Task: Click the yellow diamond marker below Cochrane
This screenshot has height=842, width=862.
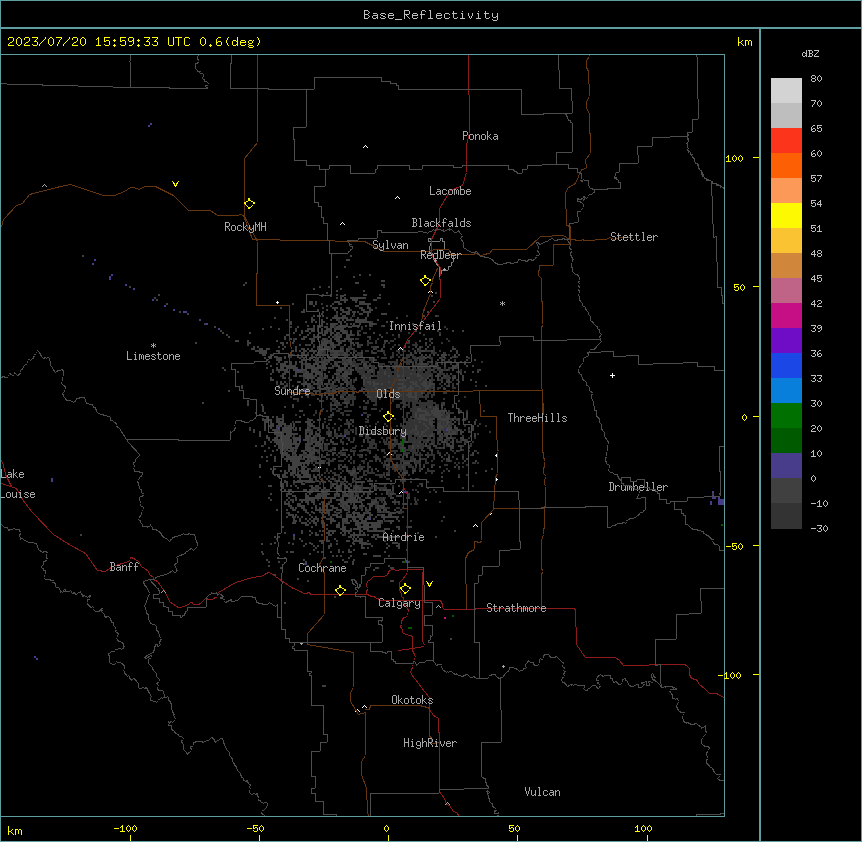Action: pyautogui.click(x=340, y=590)
